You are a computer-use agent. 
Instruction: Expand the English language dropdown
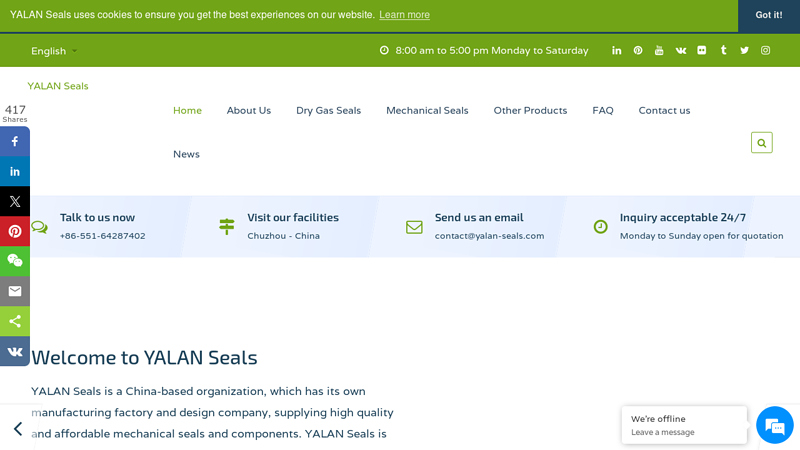tap(54, 51)
